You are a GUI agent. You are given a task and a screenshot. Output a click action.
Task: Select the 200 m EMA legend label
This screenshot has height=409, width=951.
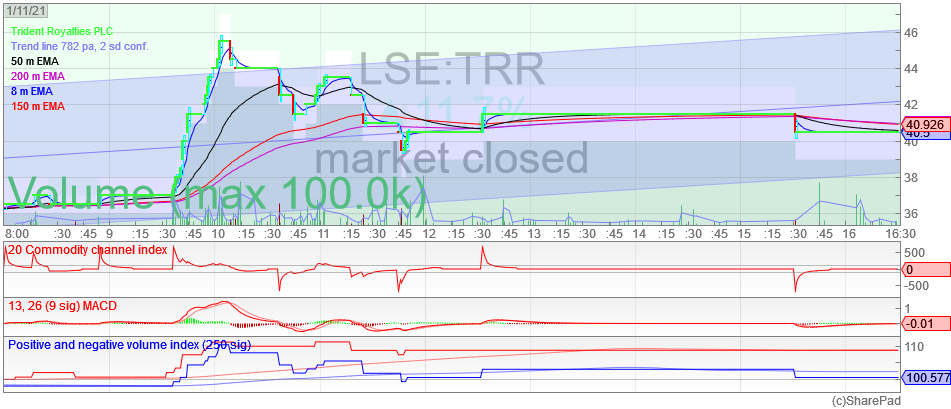click(38, 76)
